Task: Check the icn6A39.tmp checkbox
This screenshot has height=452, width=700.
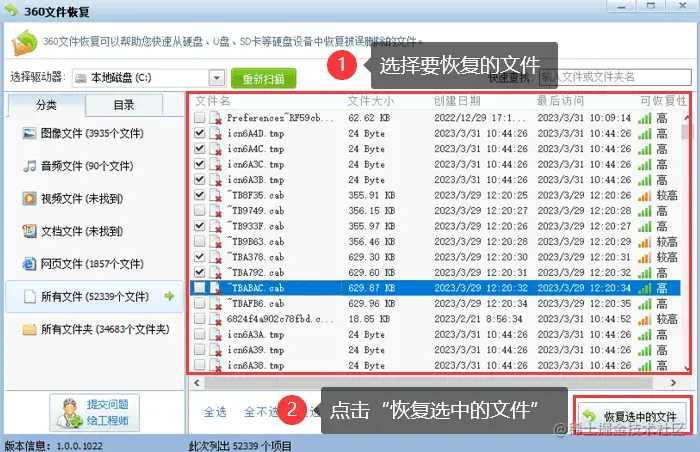Action: [200, 350]
